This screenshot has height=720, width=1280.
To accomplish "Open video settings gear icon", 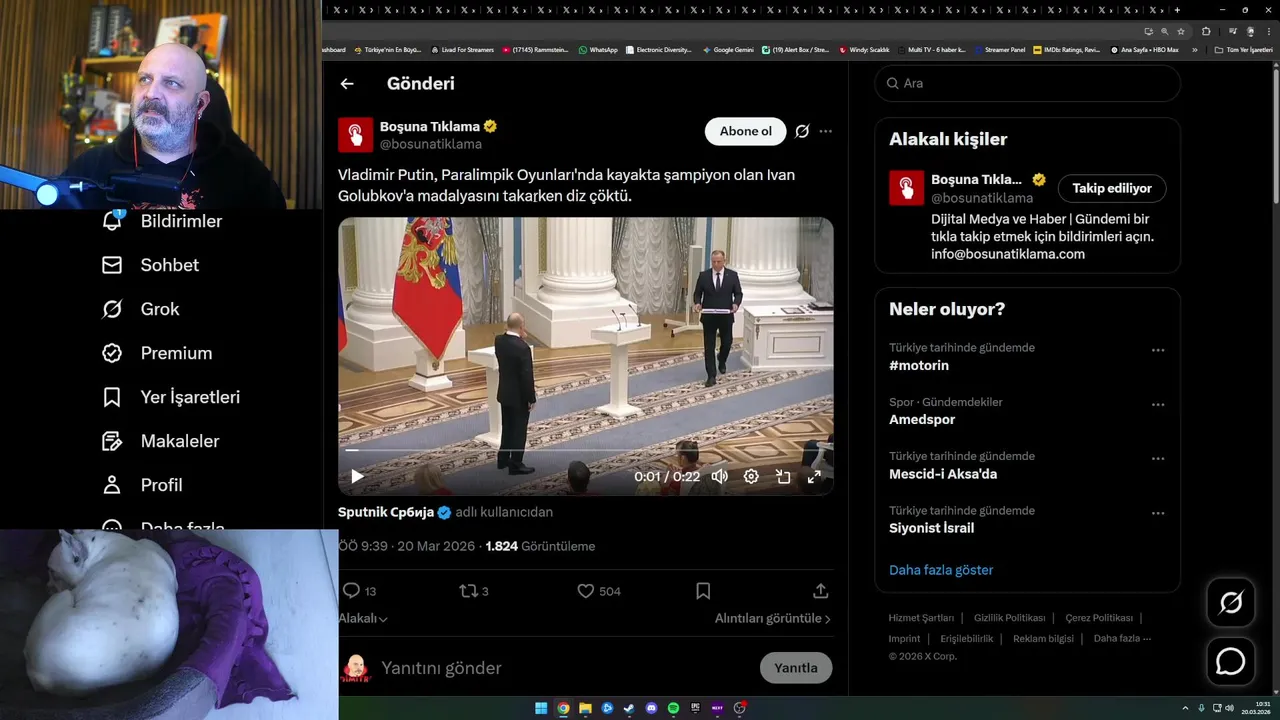I will [751, 477].
